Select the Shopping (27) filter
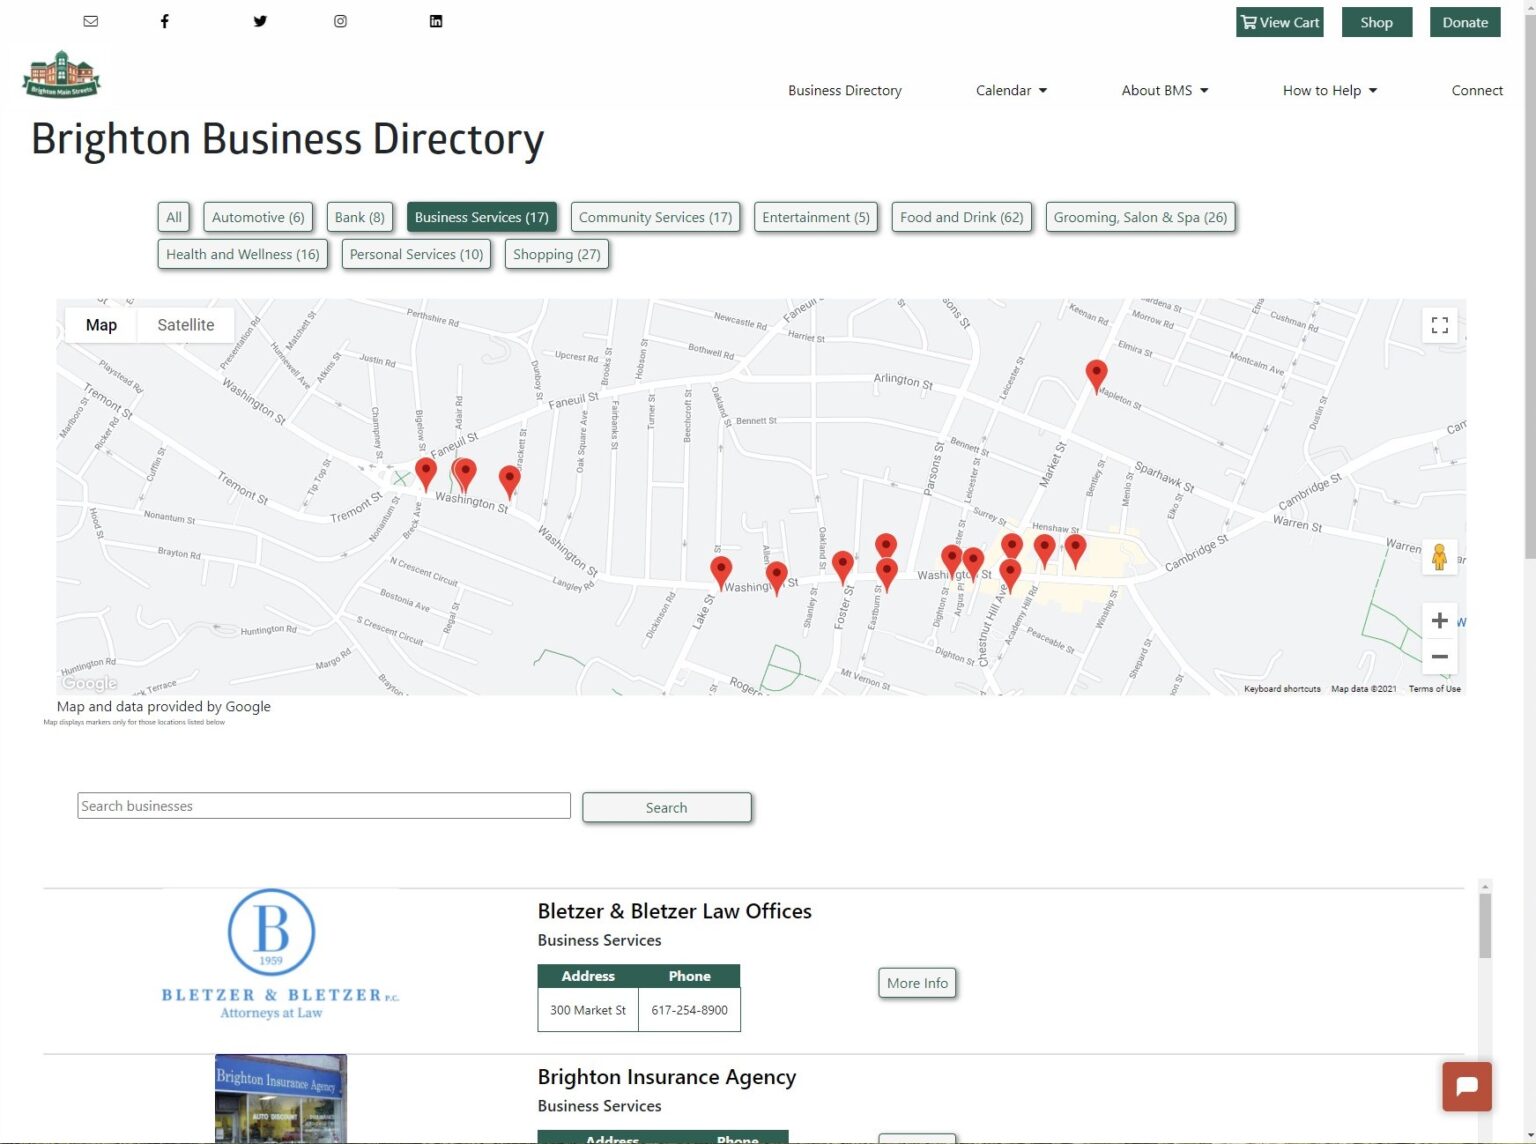The width and height of the screenshot is (1536, 1144). (556, 254)
